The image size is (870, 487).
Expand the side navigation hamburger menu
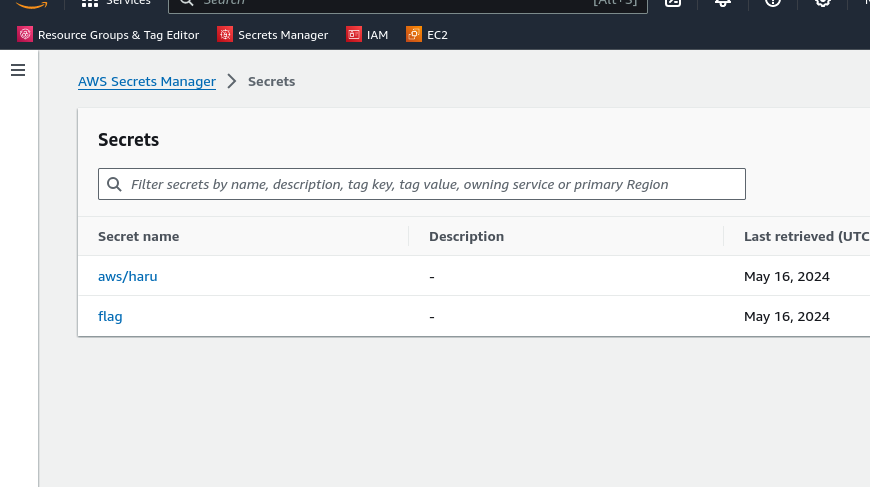(17, 70)
